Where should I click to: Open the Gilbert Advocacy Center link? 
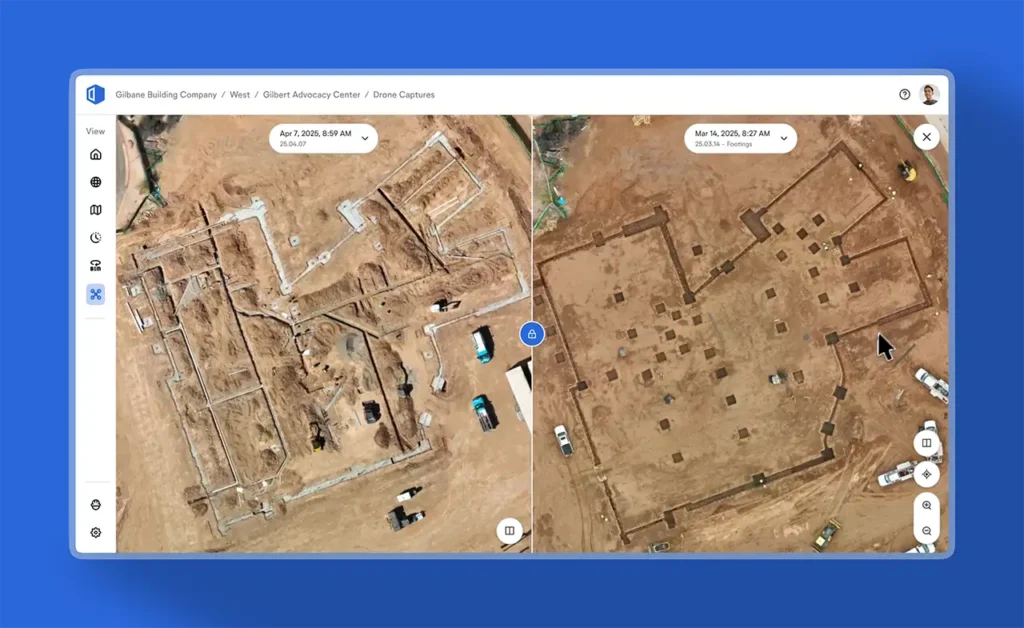click(x=310, y=94)
